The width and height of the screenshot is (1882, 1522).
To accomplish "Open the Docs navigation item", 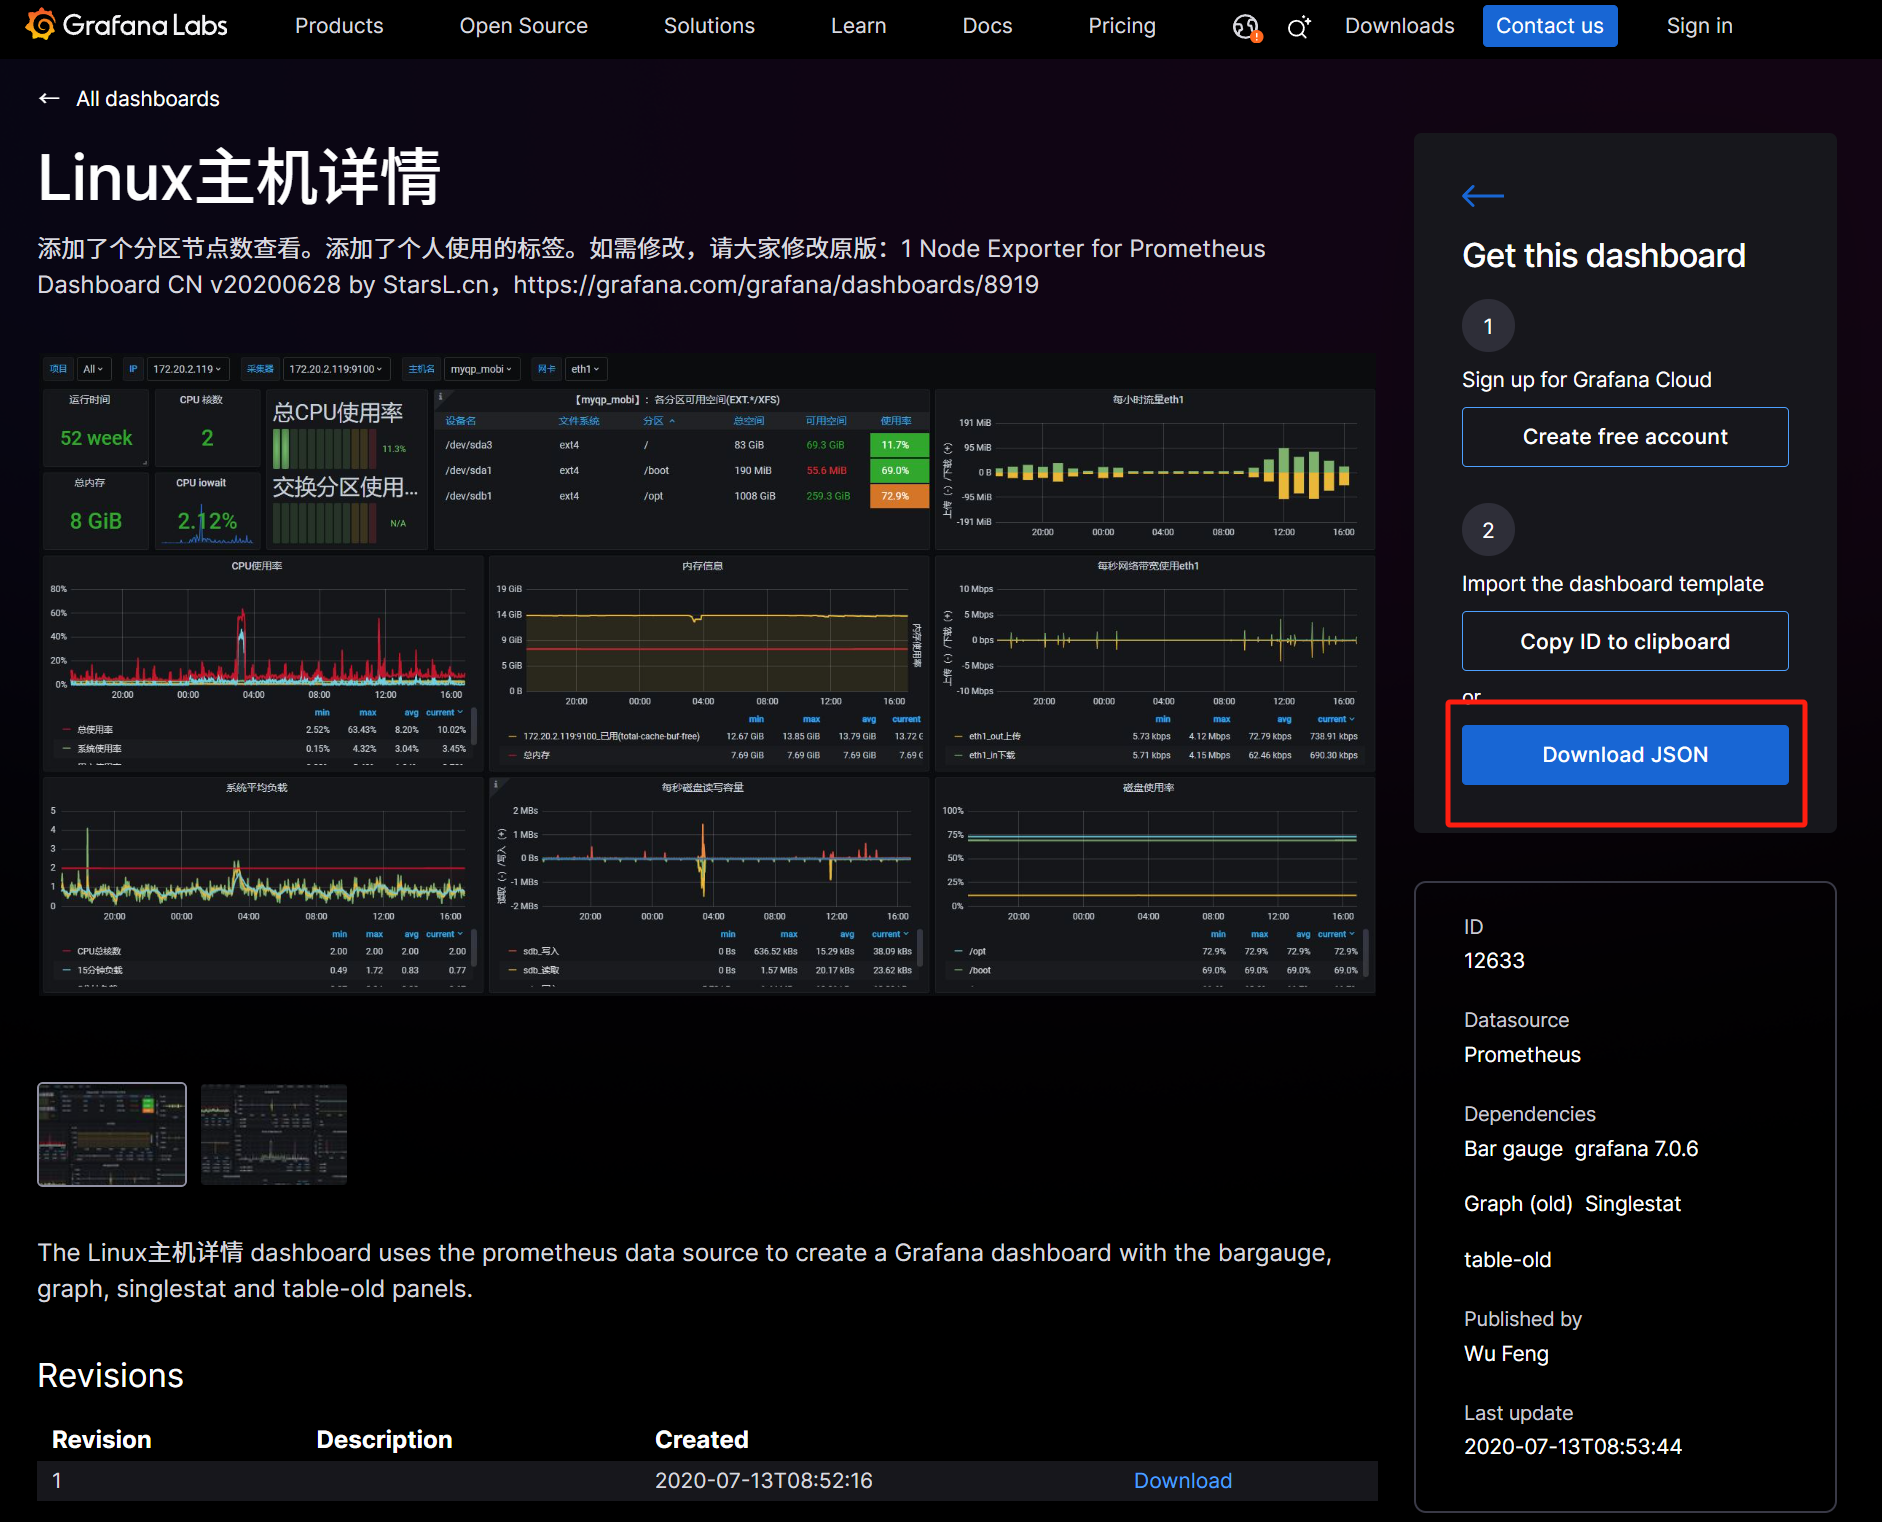I will [987, 26].
